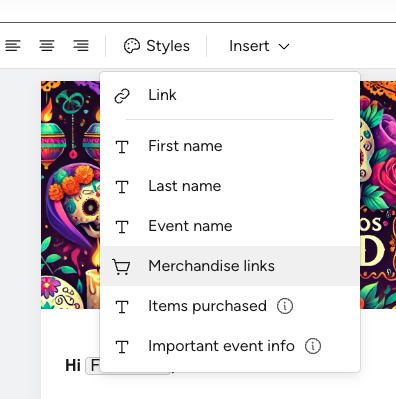Open the Insert menu label

point(249,46)
